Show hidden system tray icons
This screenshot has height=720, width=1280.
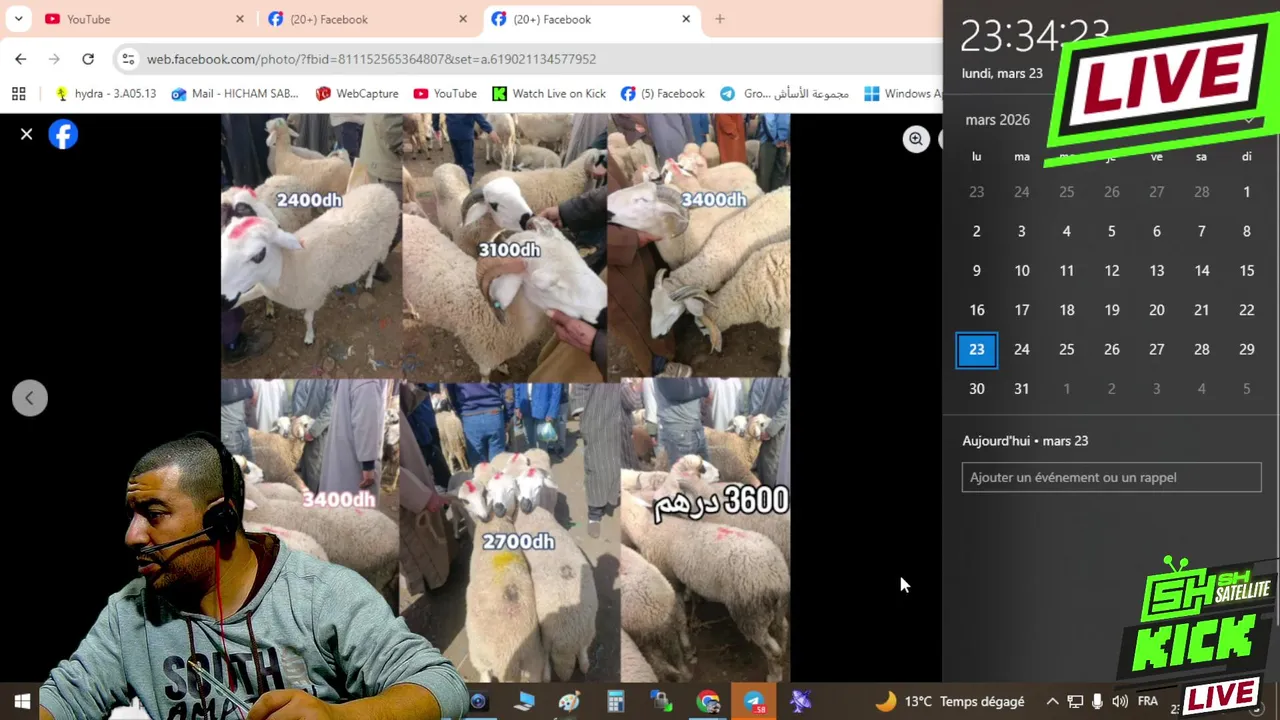tap(1052, 701)
